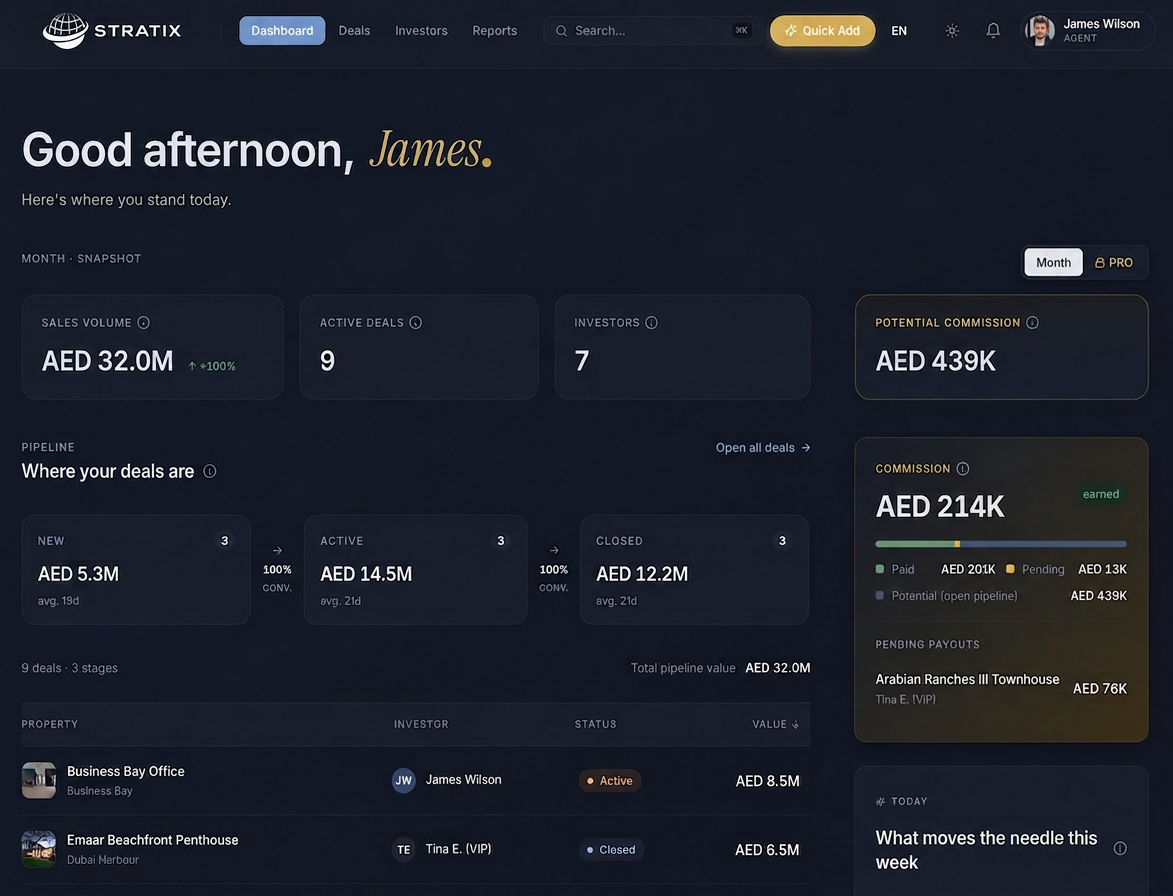Image resolution: width=1173 pixels, height=896 pixels.
Task: Click the commission progress bar
Action: 1001,544
